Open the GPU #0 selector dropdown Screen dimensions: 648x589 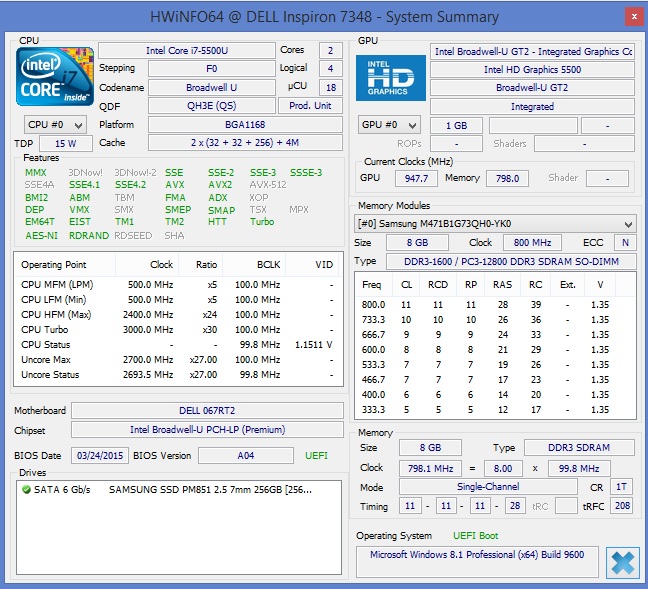pos(391,125)
